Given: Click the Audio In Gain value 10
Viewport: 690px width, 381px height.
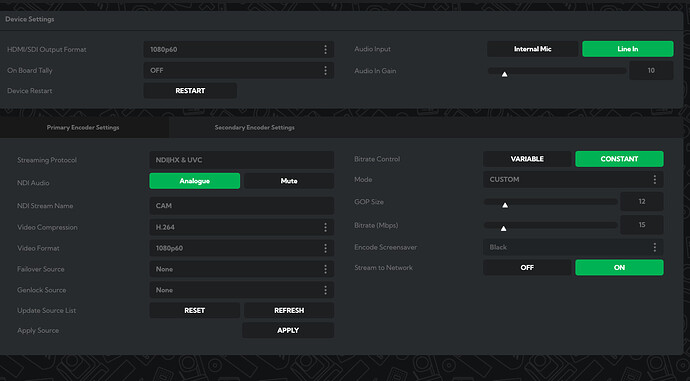Looking at the screenshot, I should pos(651,70).
